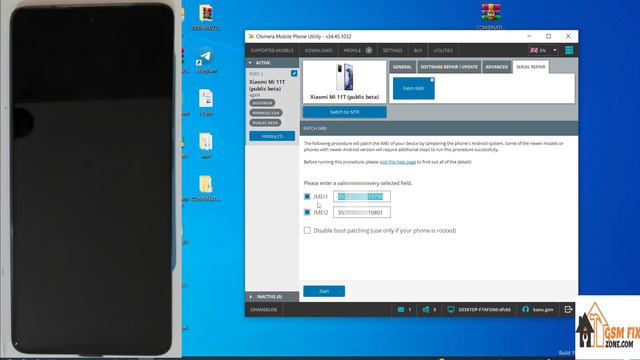Open the Downloads menu

pos(318,50)
